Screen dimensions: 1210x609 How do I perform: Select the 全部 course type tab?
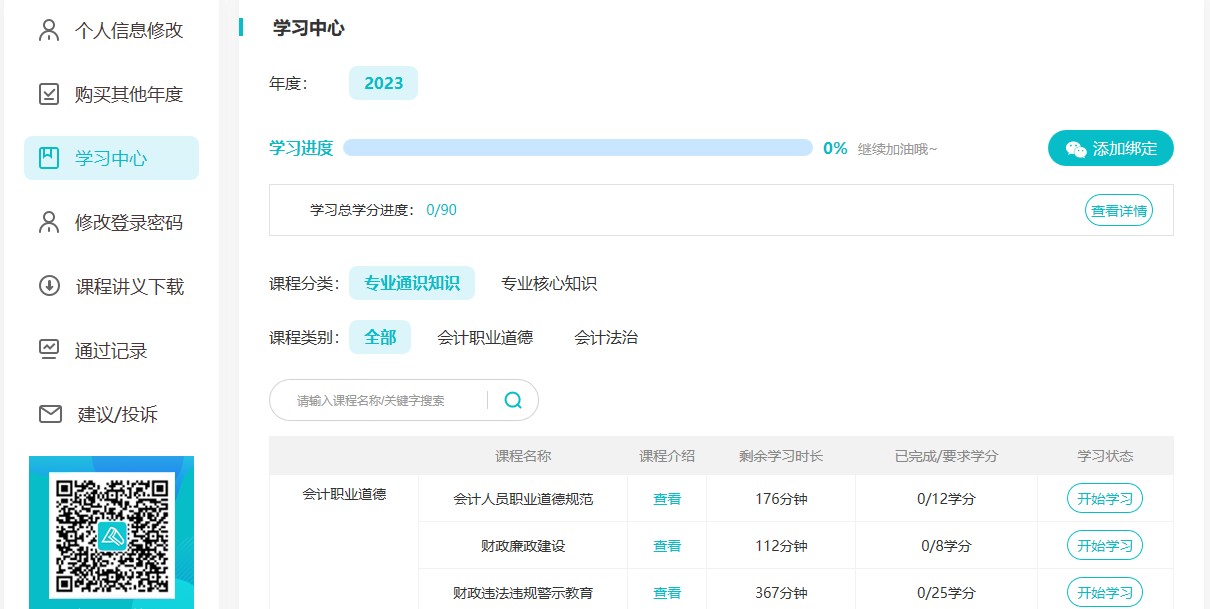point(380,337)
